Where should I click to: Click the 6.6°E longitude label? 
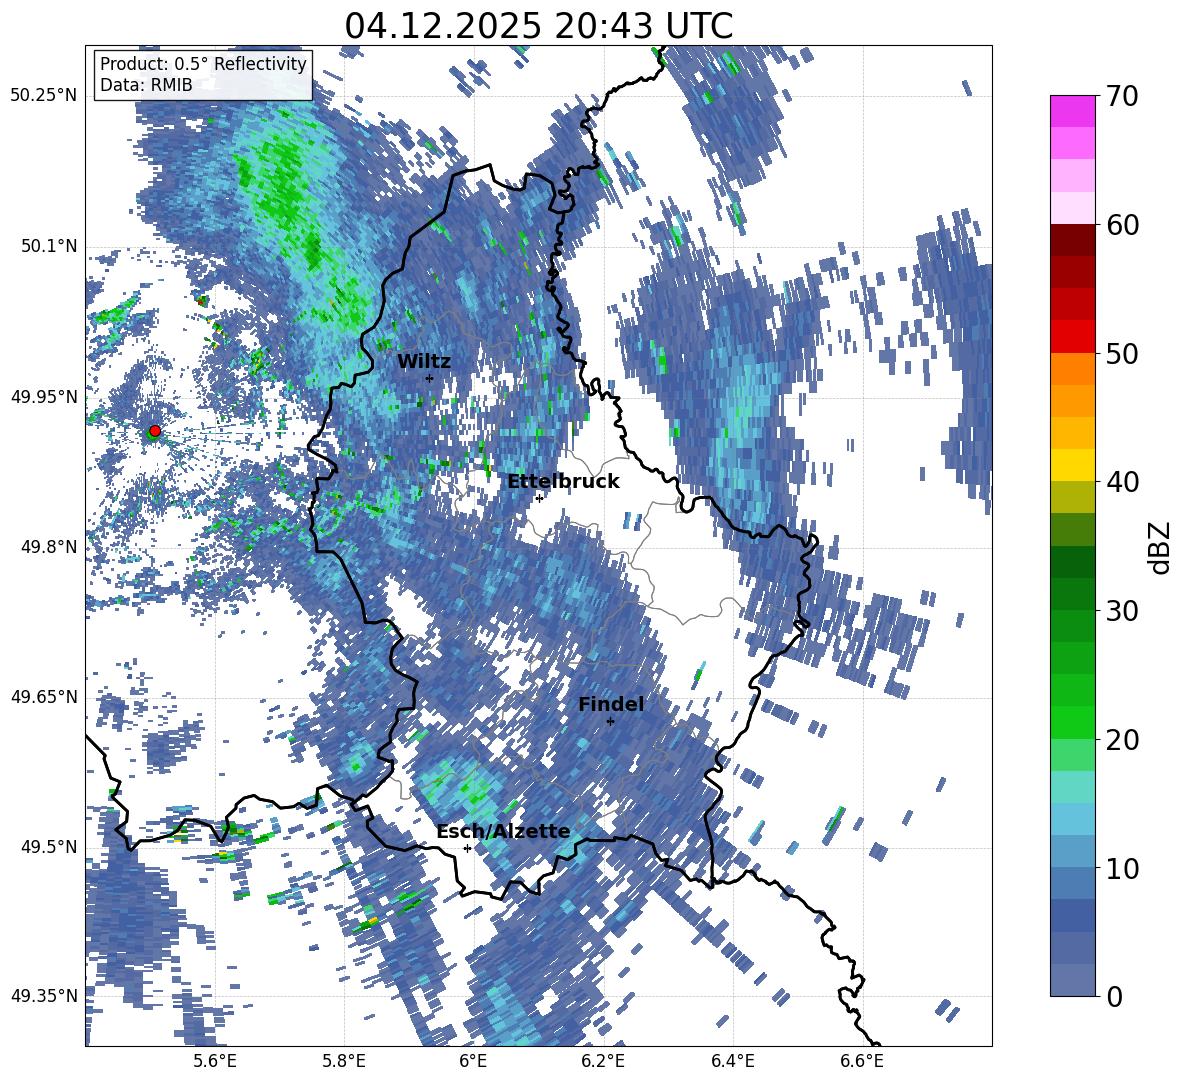click(862, 1062)
